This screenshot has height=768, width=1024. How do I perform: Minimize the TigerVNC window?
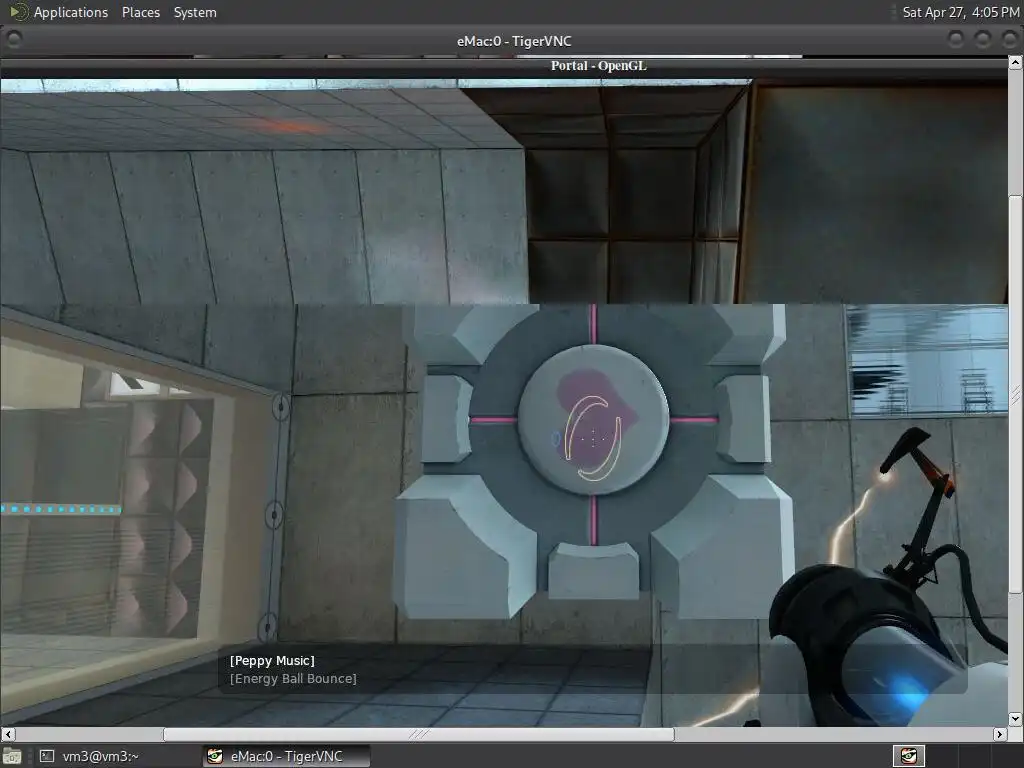pyautogui.click(x=955, y=40)
